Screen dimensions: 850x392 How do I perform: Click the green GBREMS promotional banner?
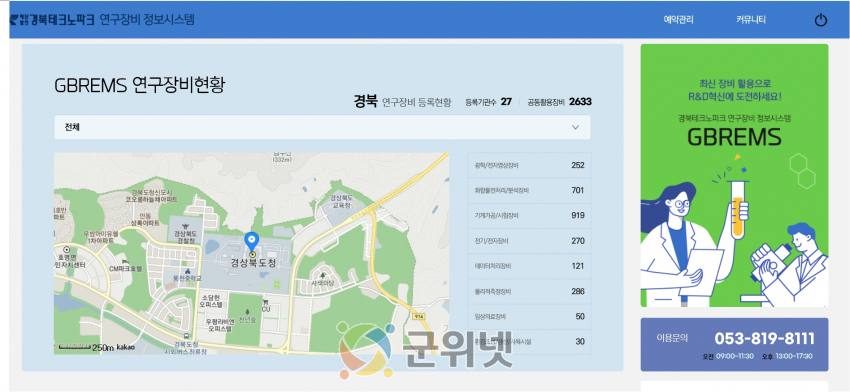tap(734, 175)
